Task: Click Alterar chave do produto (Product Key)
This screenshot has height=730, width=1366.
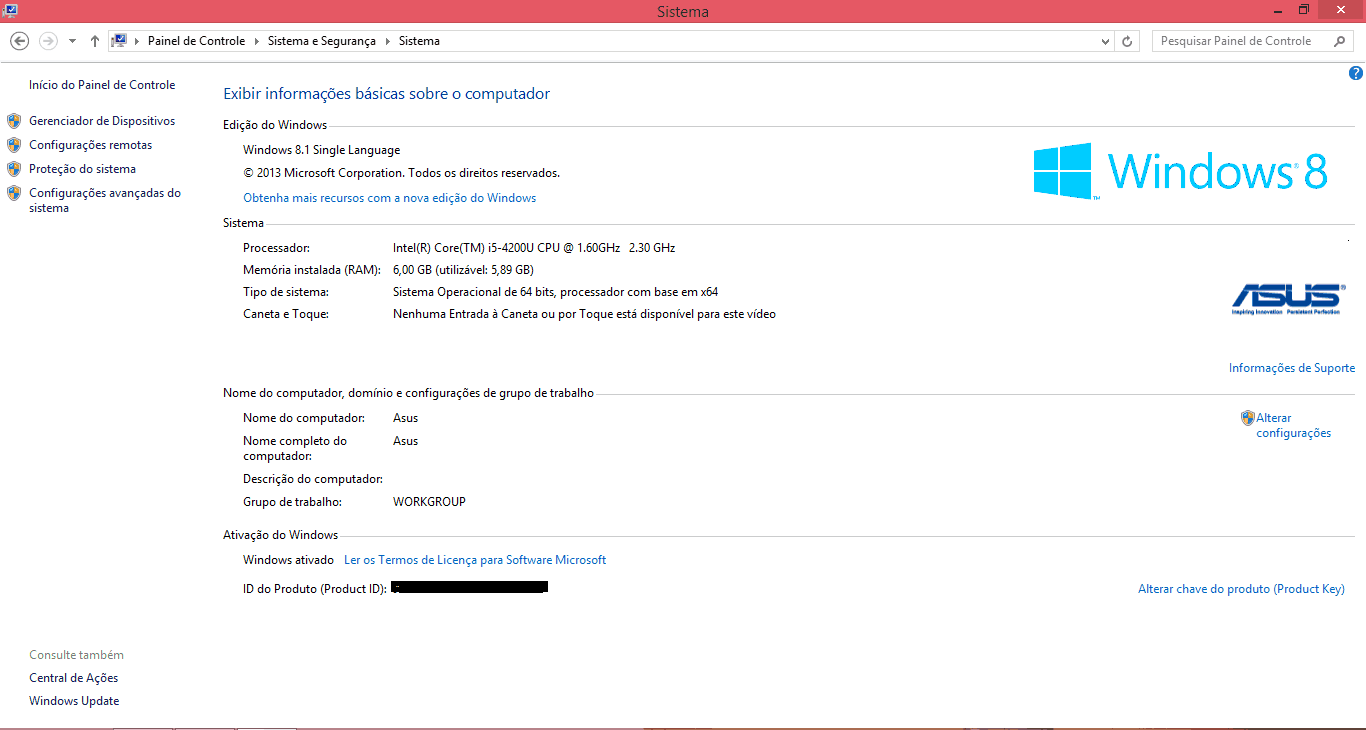Action: (1241, 589)
